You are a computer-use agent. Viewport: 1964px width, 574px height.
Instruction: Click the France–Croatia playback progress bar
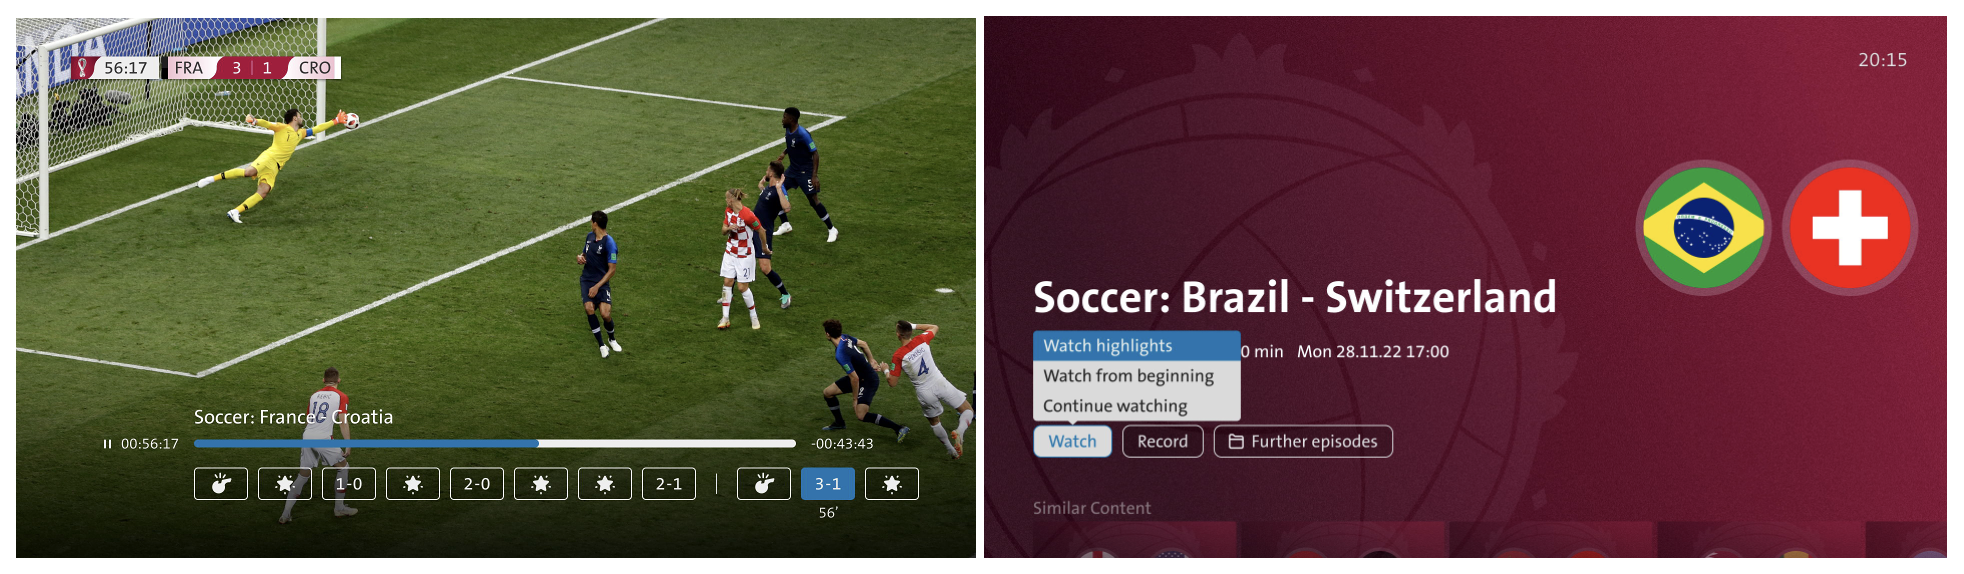coord(495,443)
